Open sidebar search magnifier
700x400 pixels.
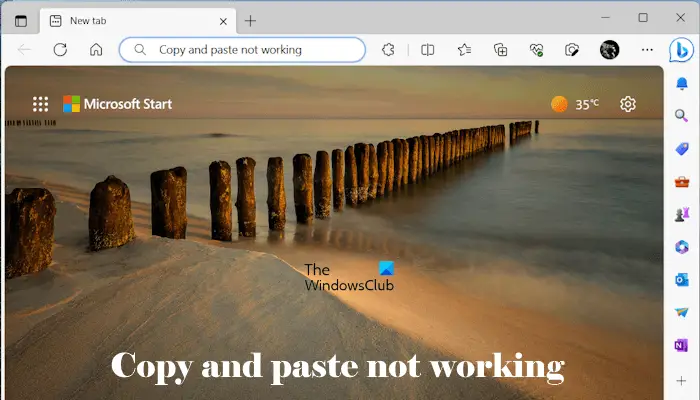681,116
